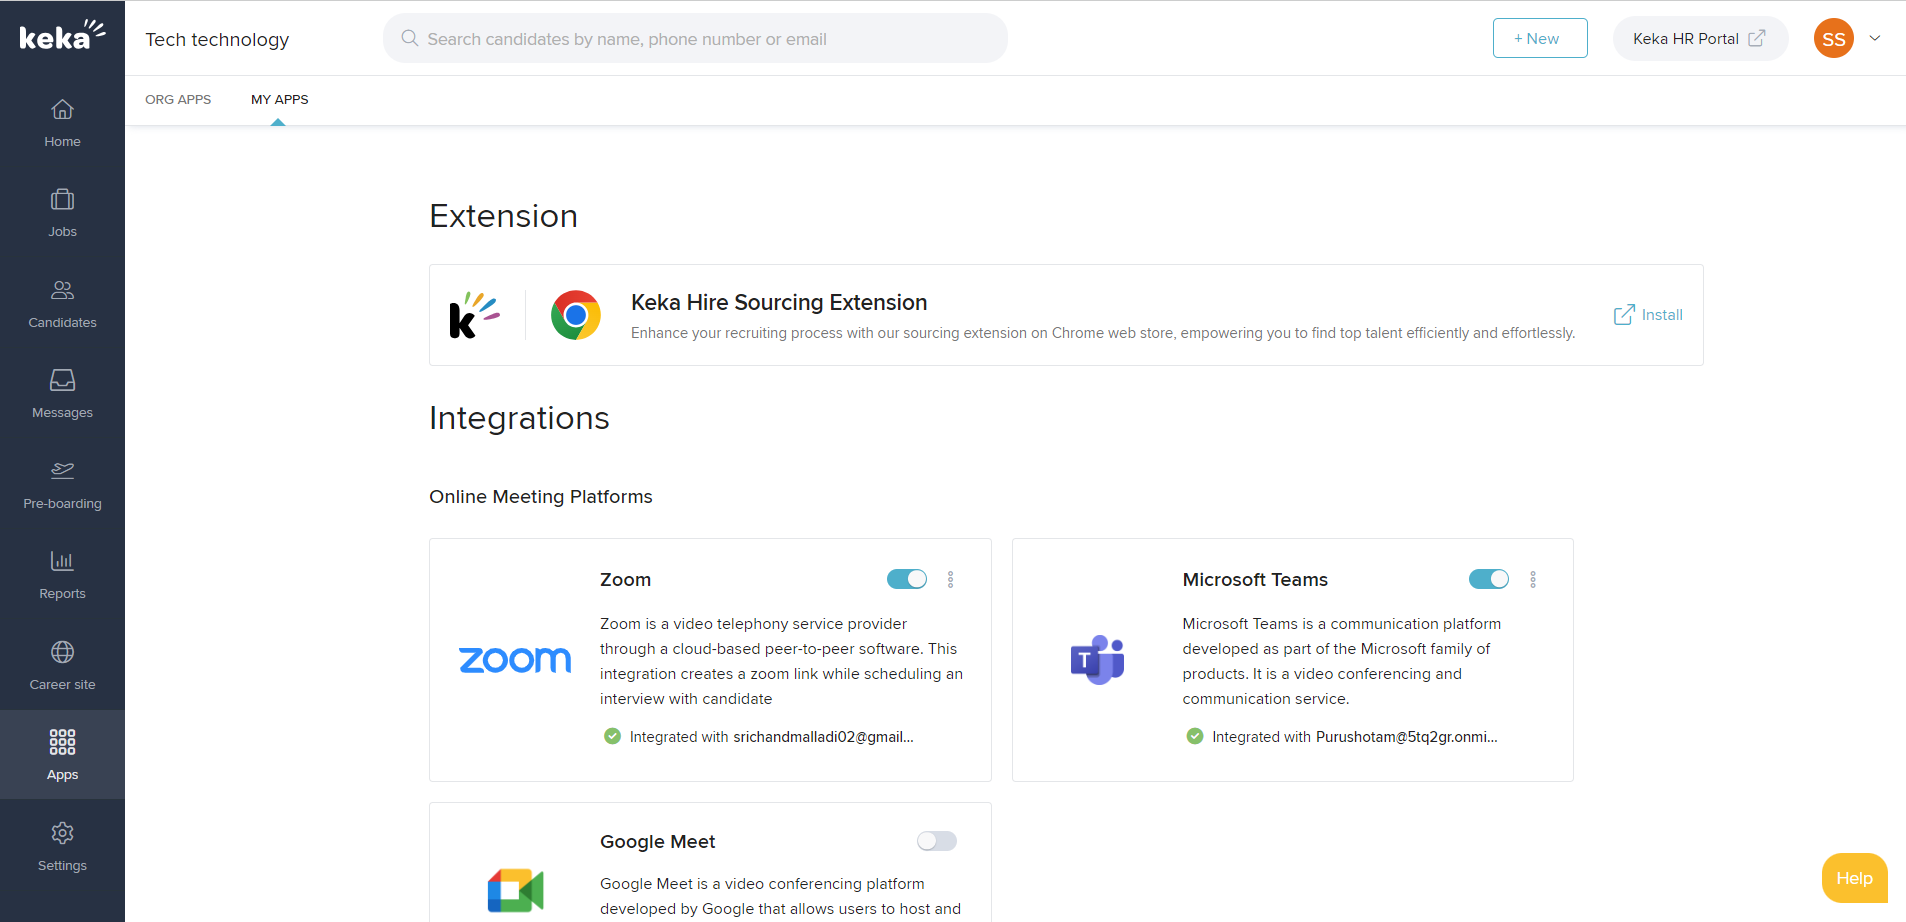Install the Keka Hire Sourcing Extension
Viewport: 1906px width, 922px height.
1649,315
